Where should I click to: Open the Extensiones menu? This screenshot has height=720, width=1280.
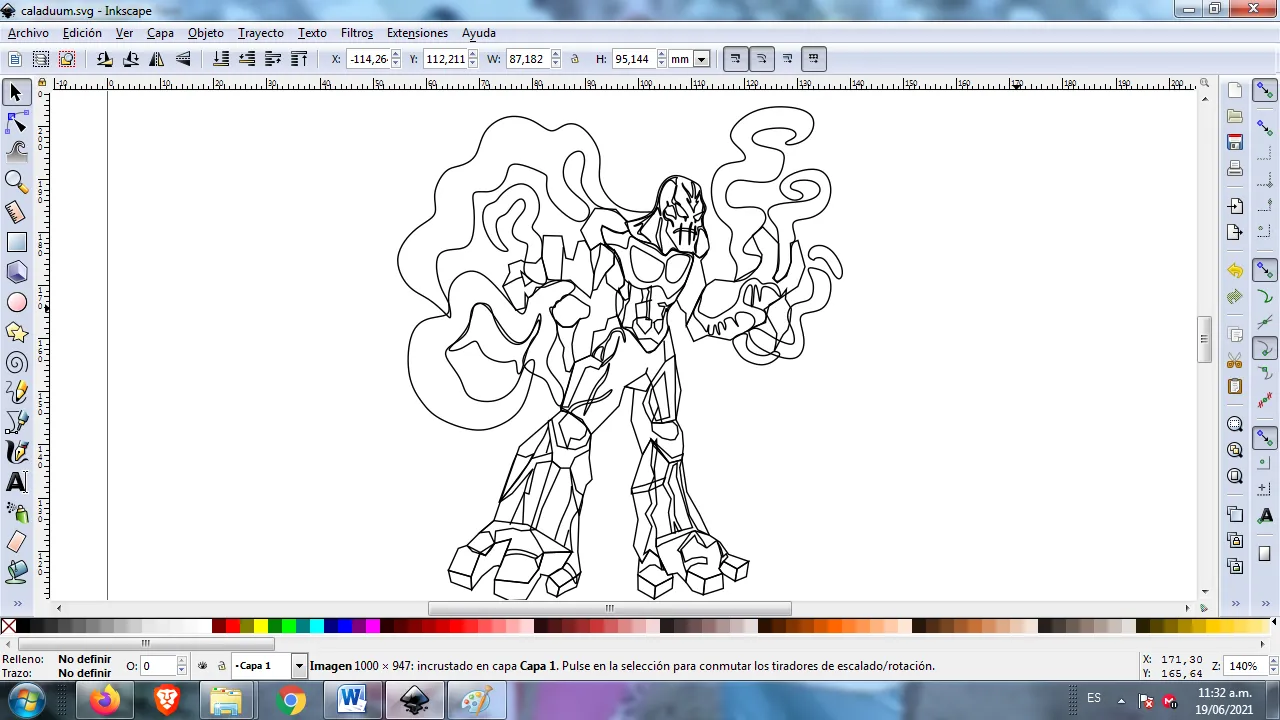coord(417,33)
